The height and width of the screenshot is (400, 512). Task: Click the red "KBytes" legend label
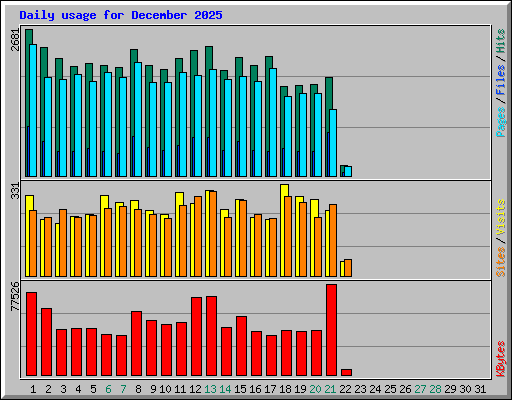(501, 359)
